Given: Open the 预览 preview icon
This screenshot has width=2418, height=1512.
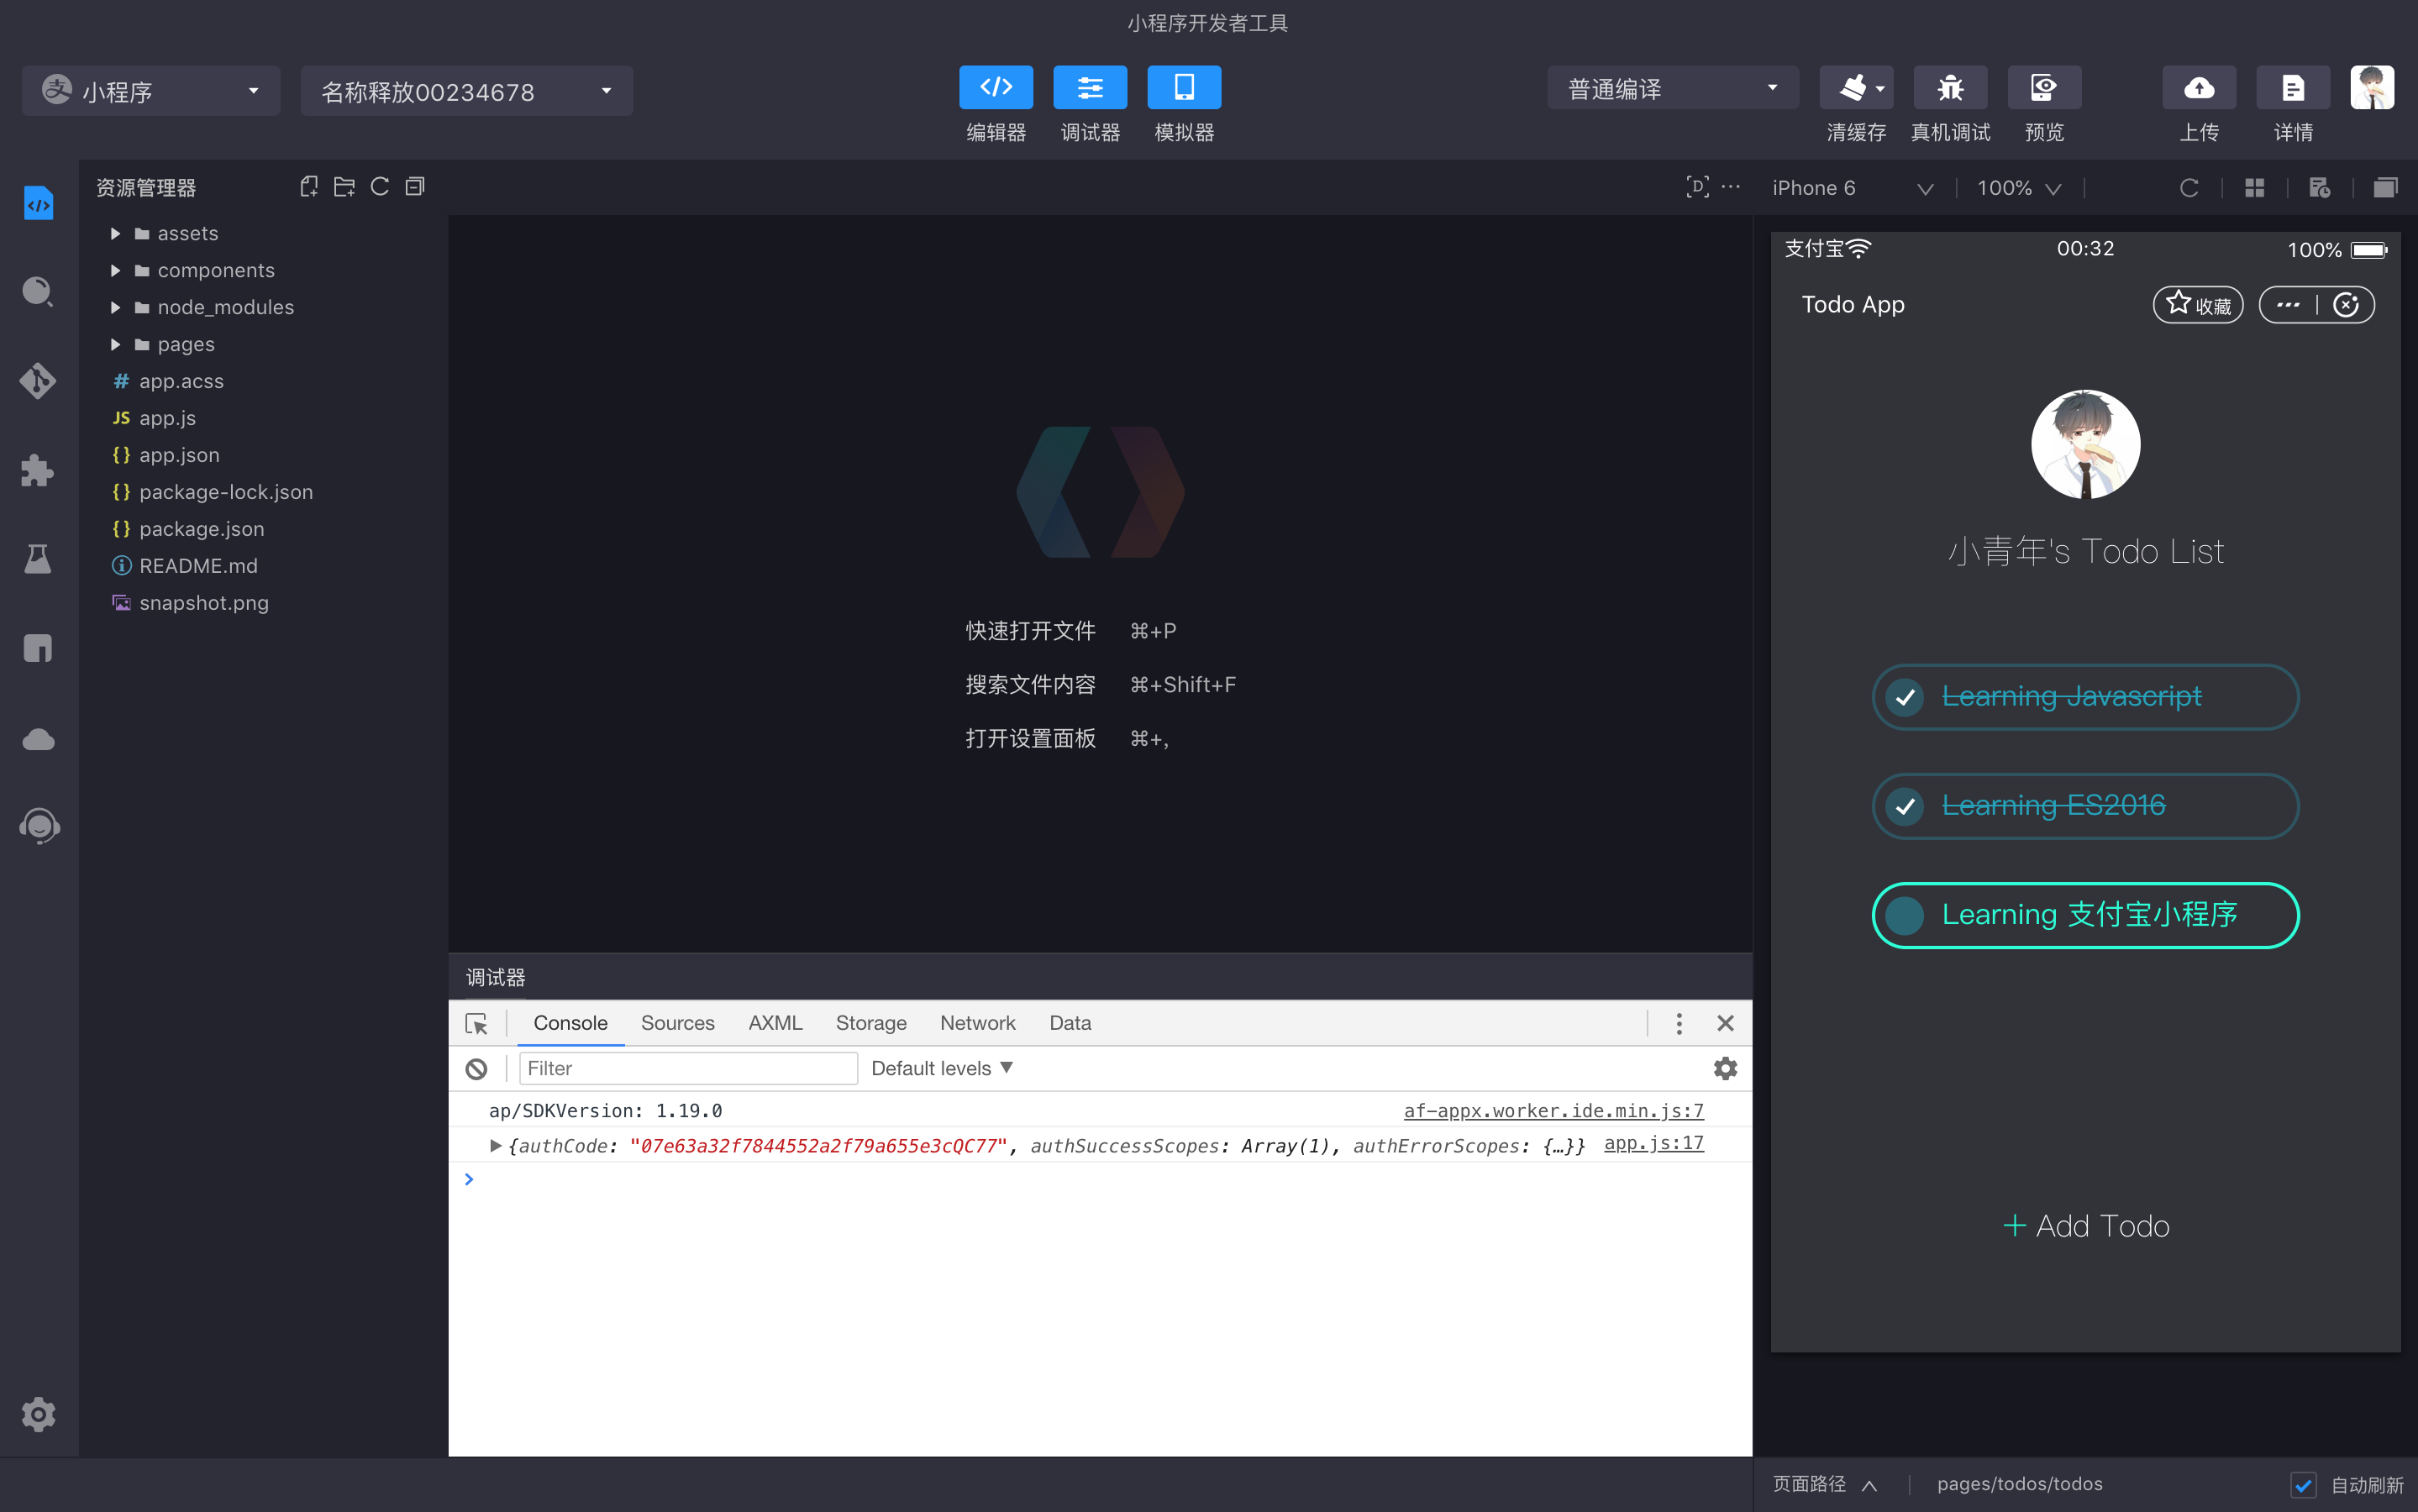Looking at the screenshot, I should tap(2043, 88).
